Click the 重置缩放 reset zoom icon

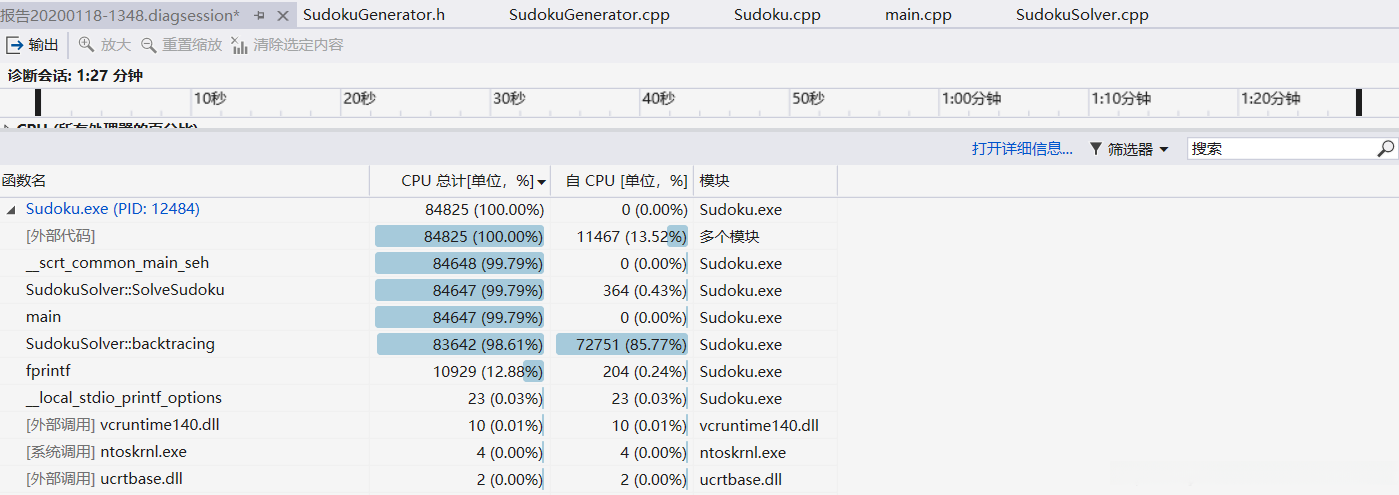point(149,45)
